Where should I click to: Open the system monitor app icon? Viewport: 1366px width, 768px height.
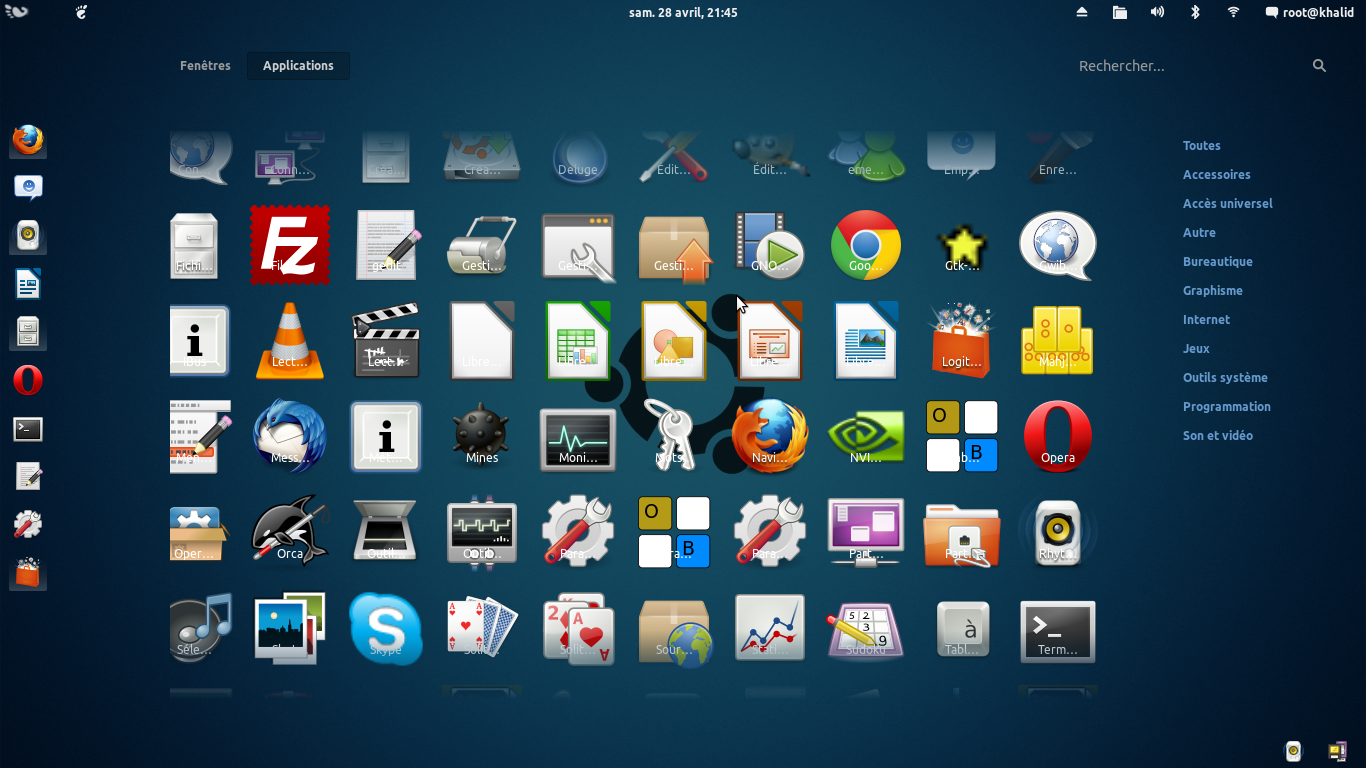(578, 439)
